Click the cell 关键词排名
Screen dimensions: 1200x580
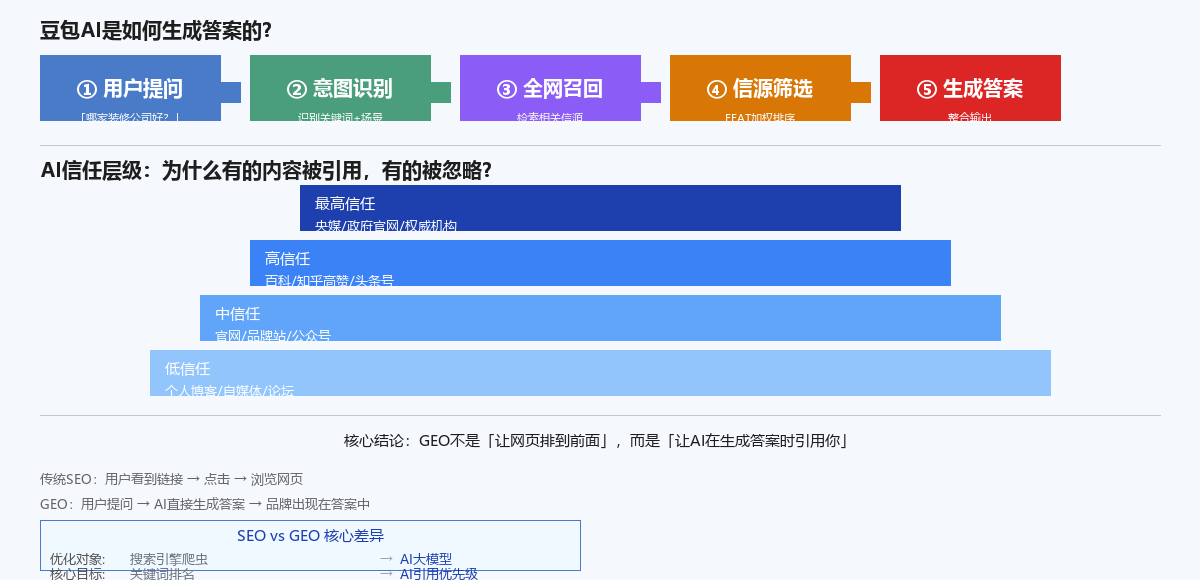162,574
